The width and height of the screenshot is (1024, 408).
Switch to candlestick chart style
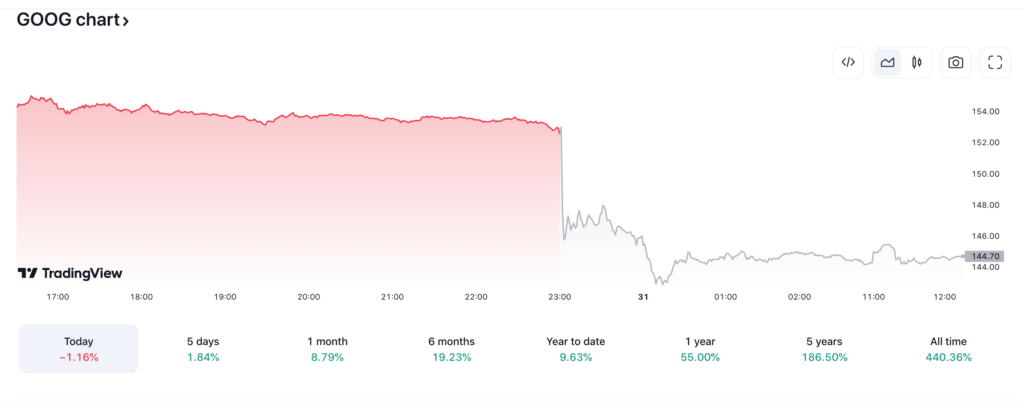tap(916, 62)
